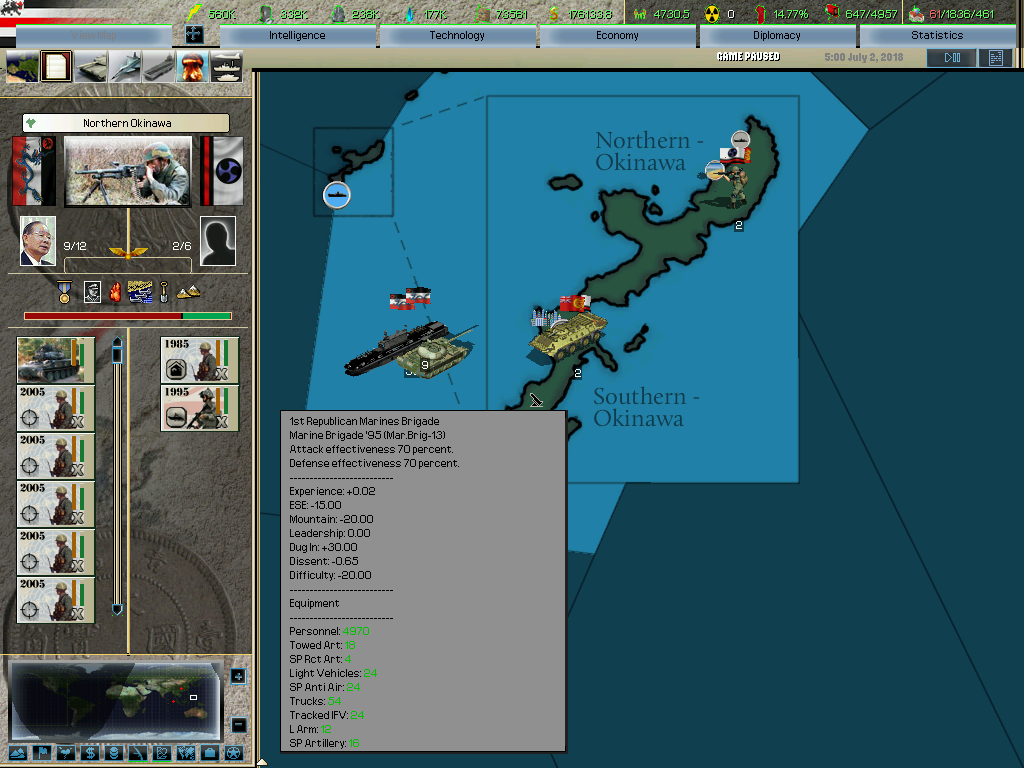Select the 1995 marine defender unit card

click(200, 408)
